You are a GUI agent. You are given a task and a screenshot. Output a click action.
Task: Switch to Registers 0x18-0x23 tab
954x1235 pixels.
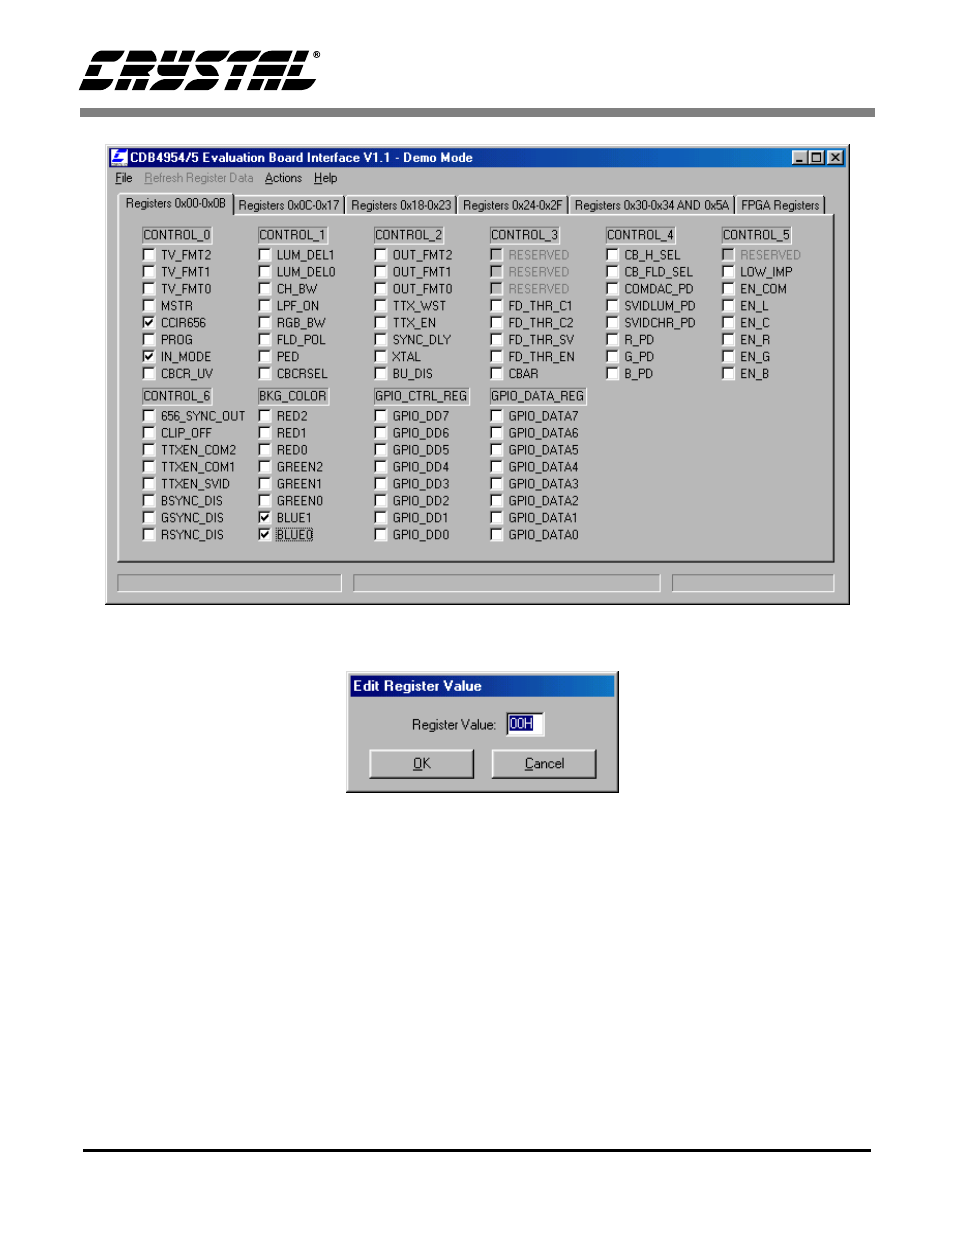tap(401, 205)
